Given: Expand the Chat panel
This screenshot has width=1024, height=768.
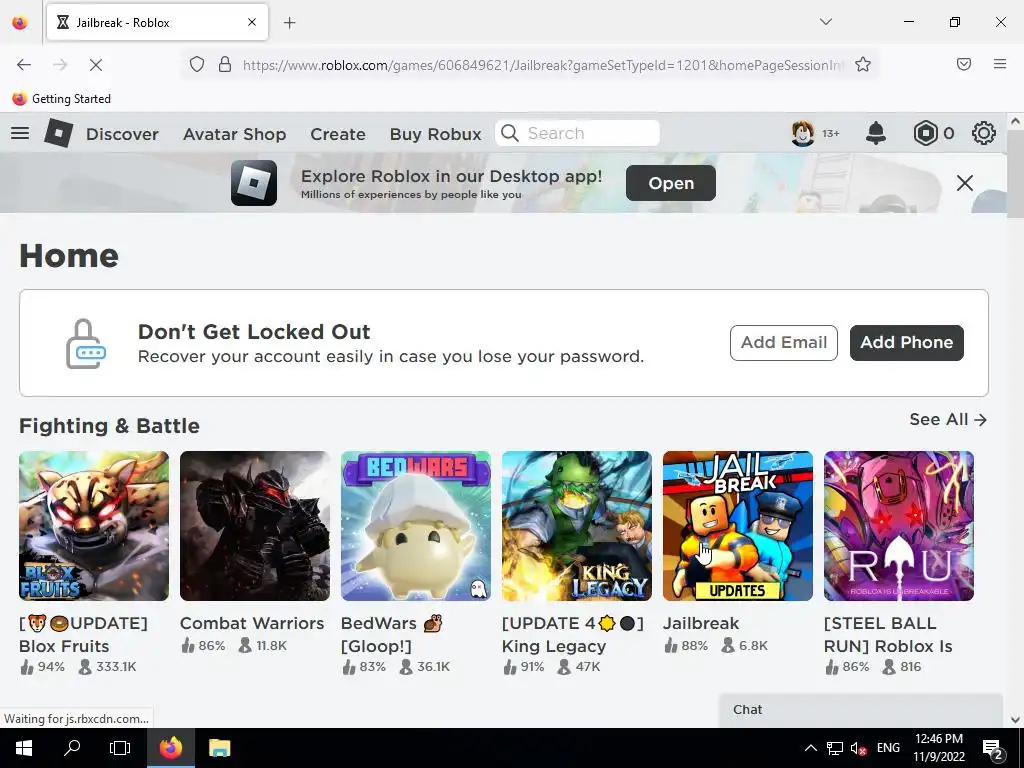Looking at the screenshot, I should pos(861,710).
